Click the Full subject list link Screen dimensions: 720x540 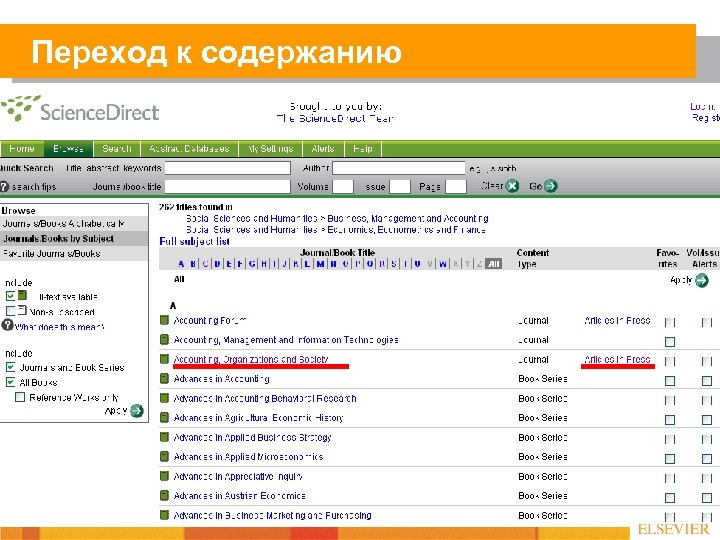[194, 241]
